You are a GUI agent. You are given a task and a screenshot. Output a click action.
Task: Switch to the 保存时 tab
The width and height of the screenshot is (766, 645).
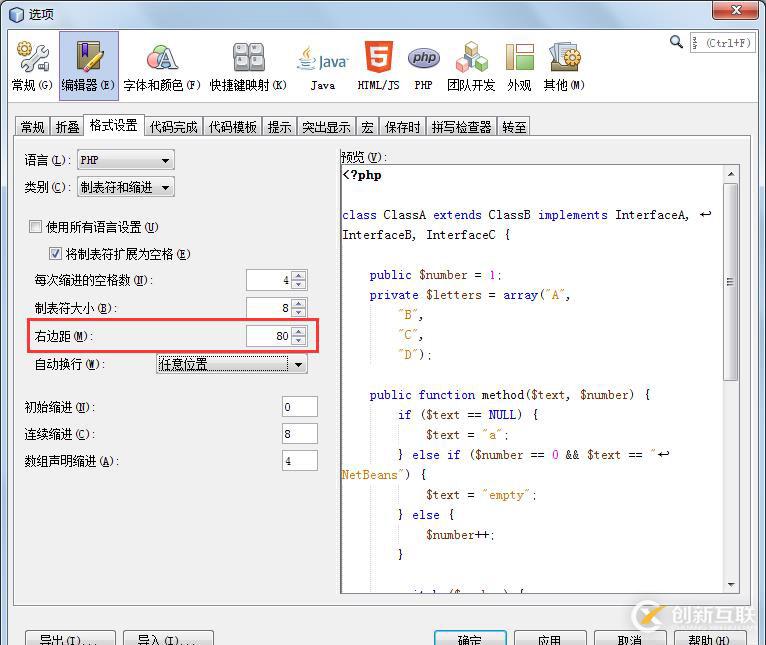[403, 128]
